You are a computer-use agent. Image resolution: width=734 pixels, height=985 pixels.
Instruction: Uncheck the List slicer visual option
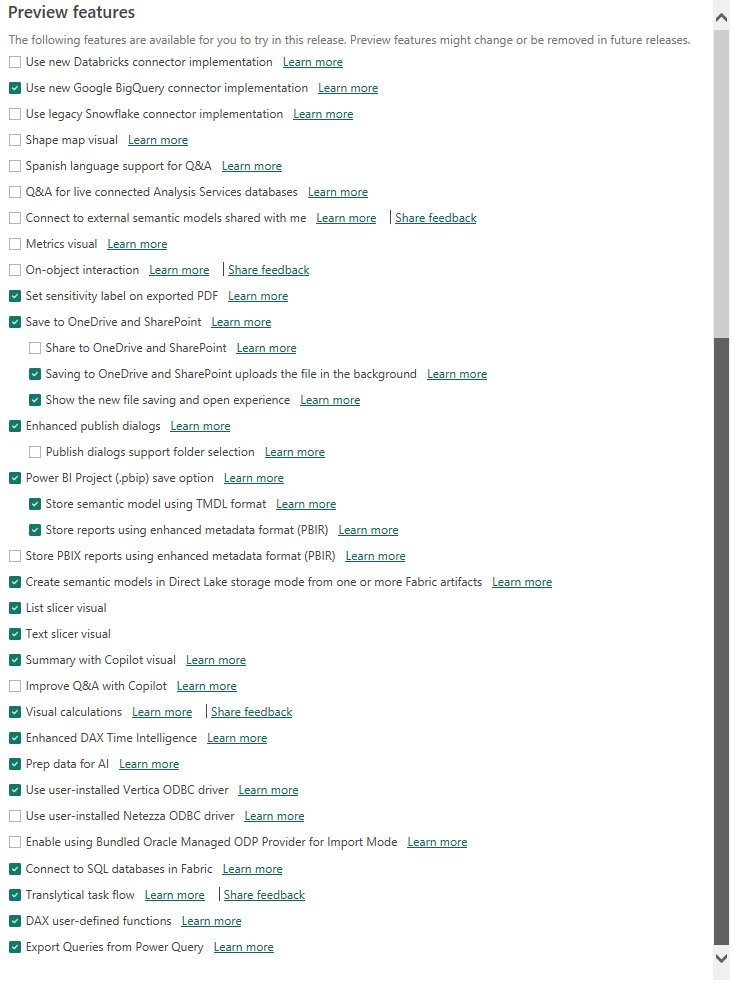coord(15,609)
